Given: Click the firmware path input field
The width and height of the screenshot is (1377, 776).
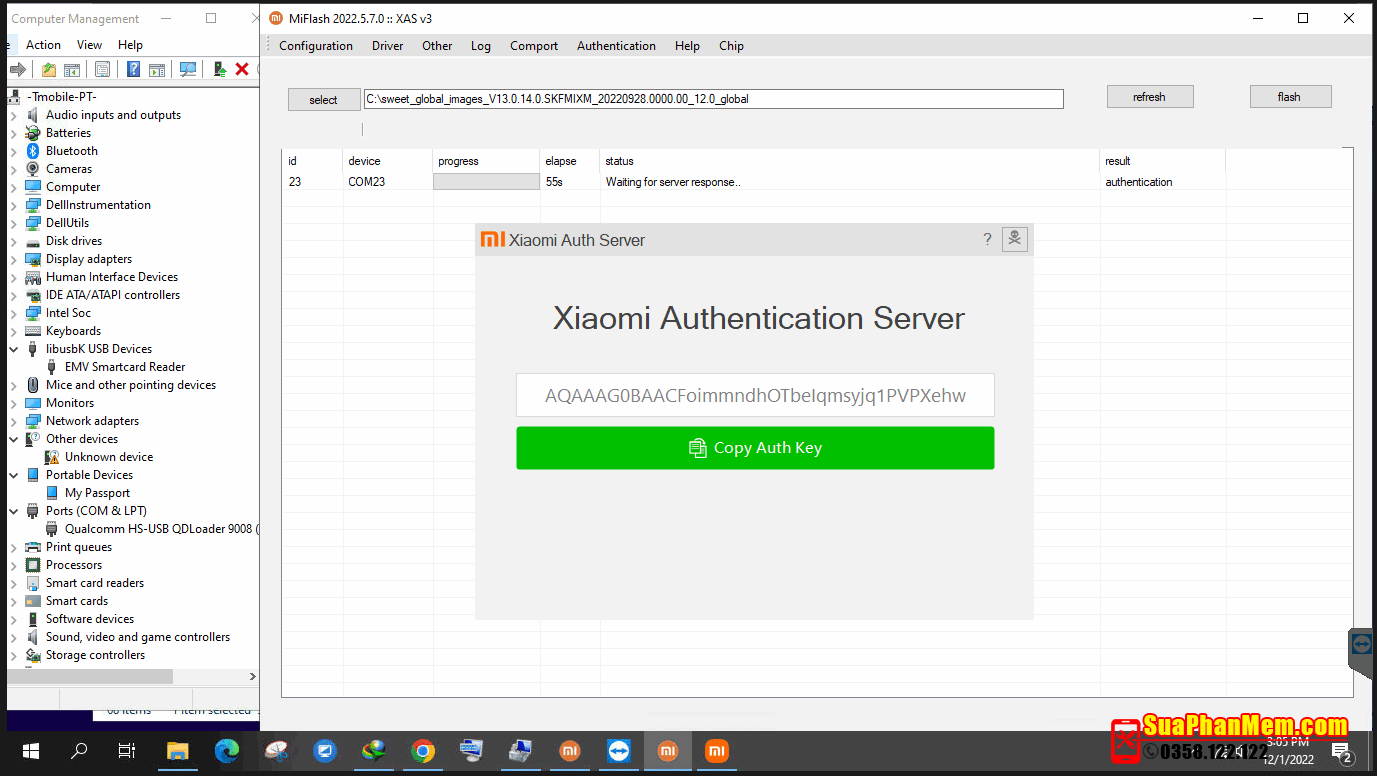Looking at the screenshot, I should (x=713, y=99).
